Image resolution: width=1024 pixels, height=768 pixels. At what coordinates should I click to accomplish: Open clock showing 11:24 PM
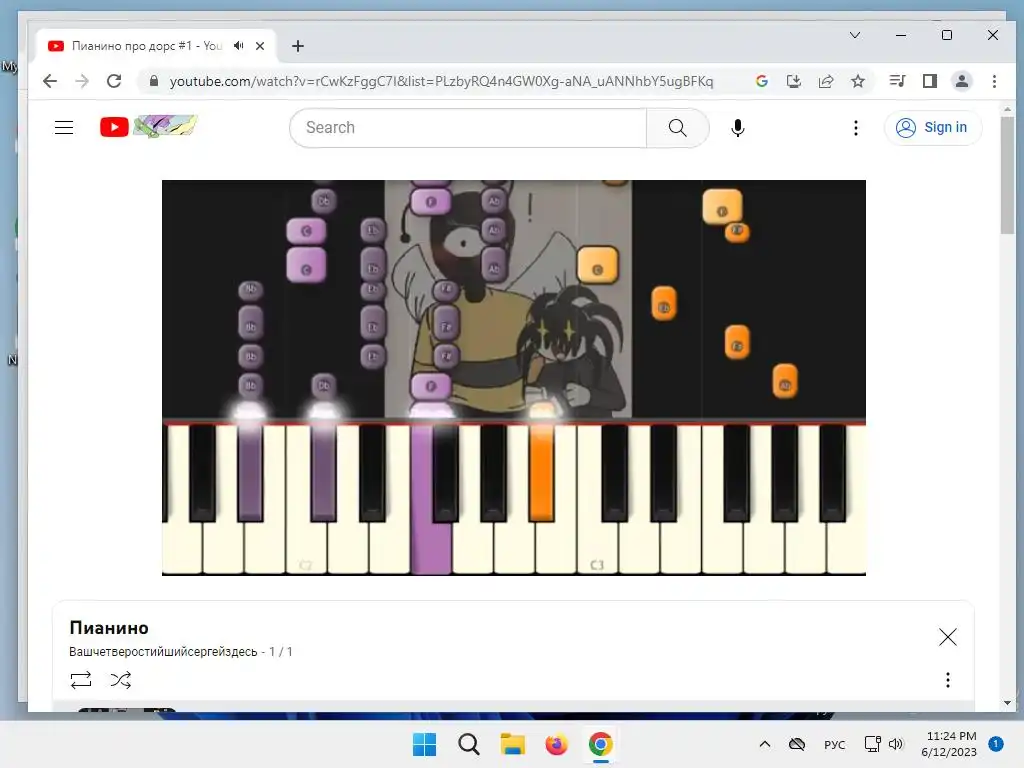coord(949,744)
